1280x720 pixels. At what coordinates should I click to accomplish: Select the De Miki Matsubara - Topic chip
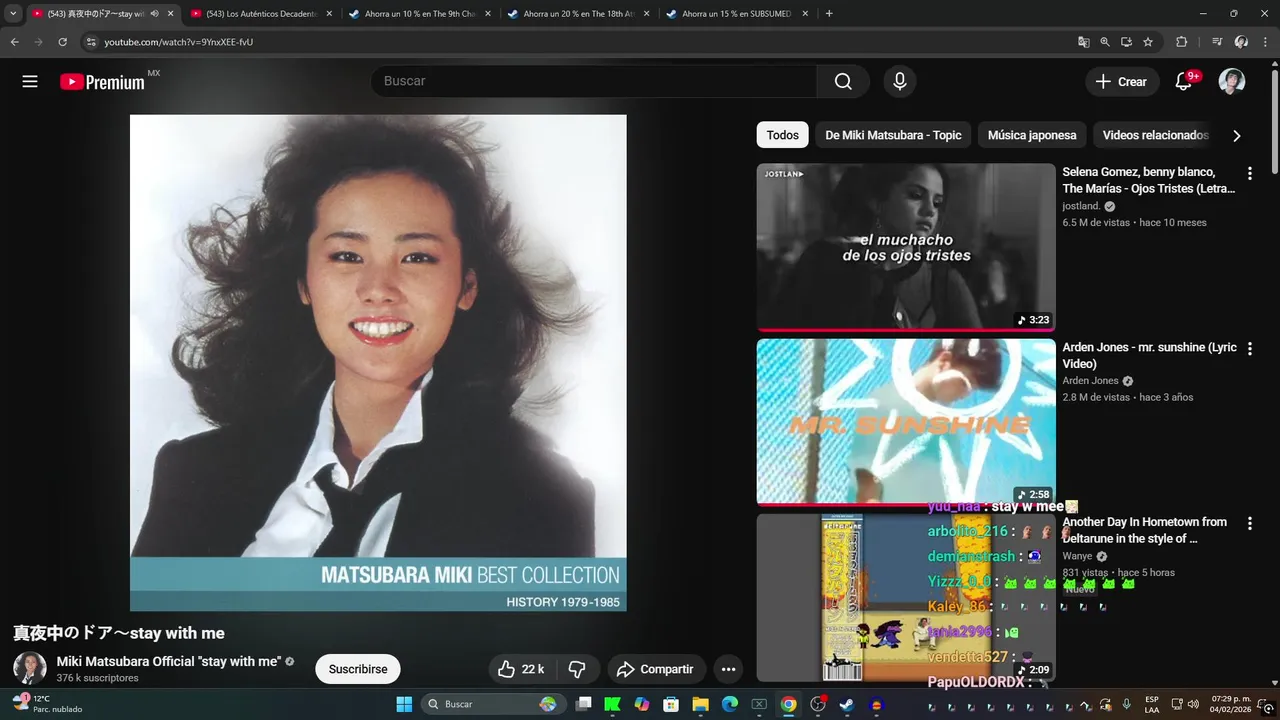(x=893, y=135)
